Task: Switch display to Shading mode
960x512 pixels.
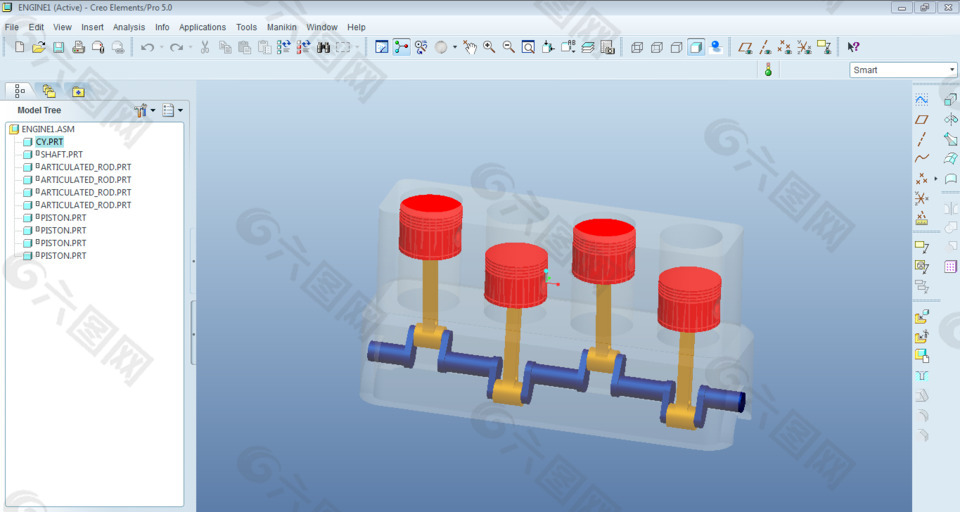Action: pos(696,47)
